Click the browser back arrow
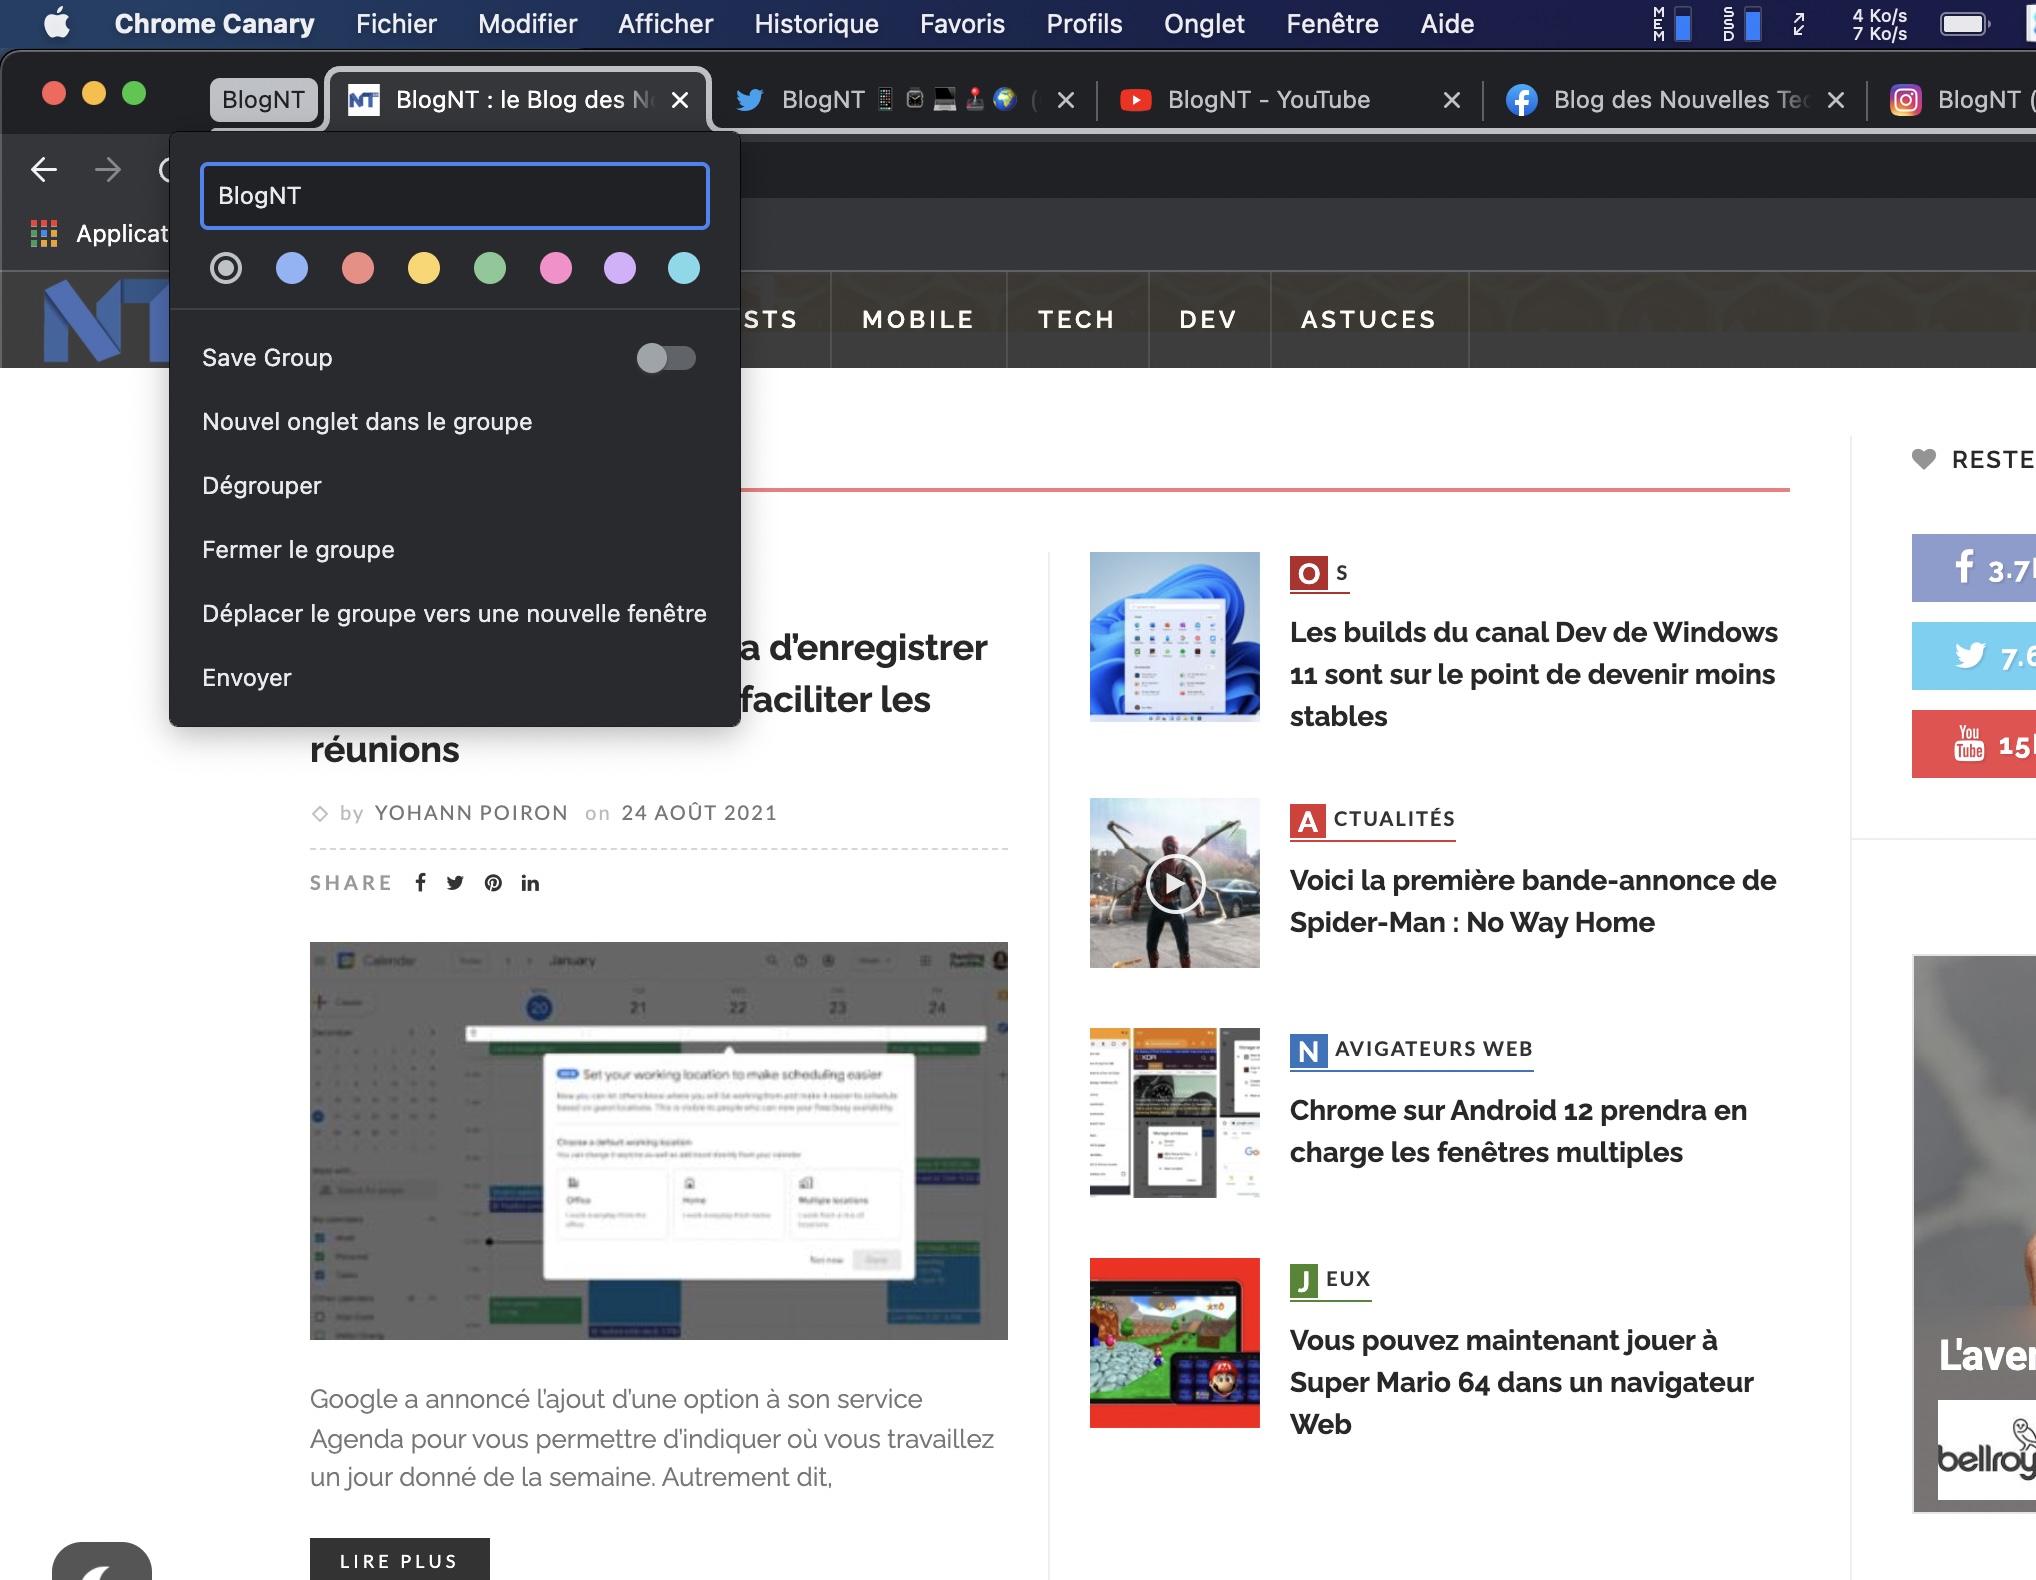The image size is (2036, 1580). 44,170
